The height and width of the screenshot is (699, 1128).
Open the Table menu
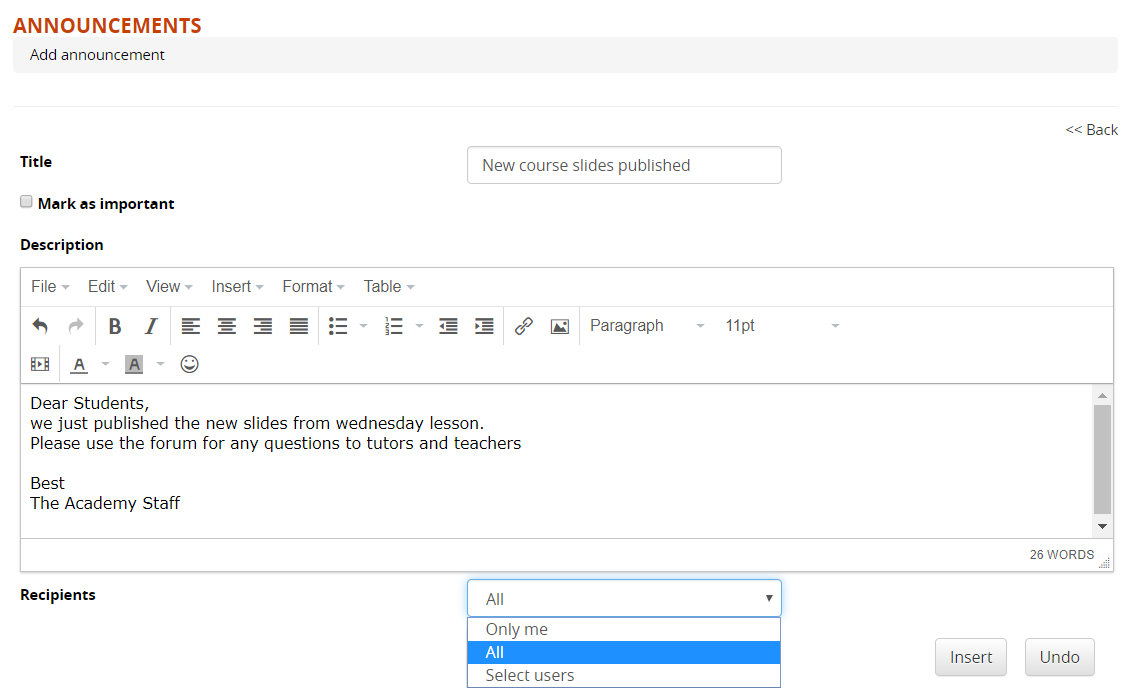[x=388, y=286]
